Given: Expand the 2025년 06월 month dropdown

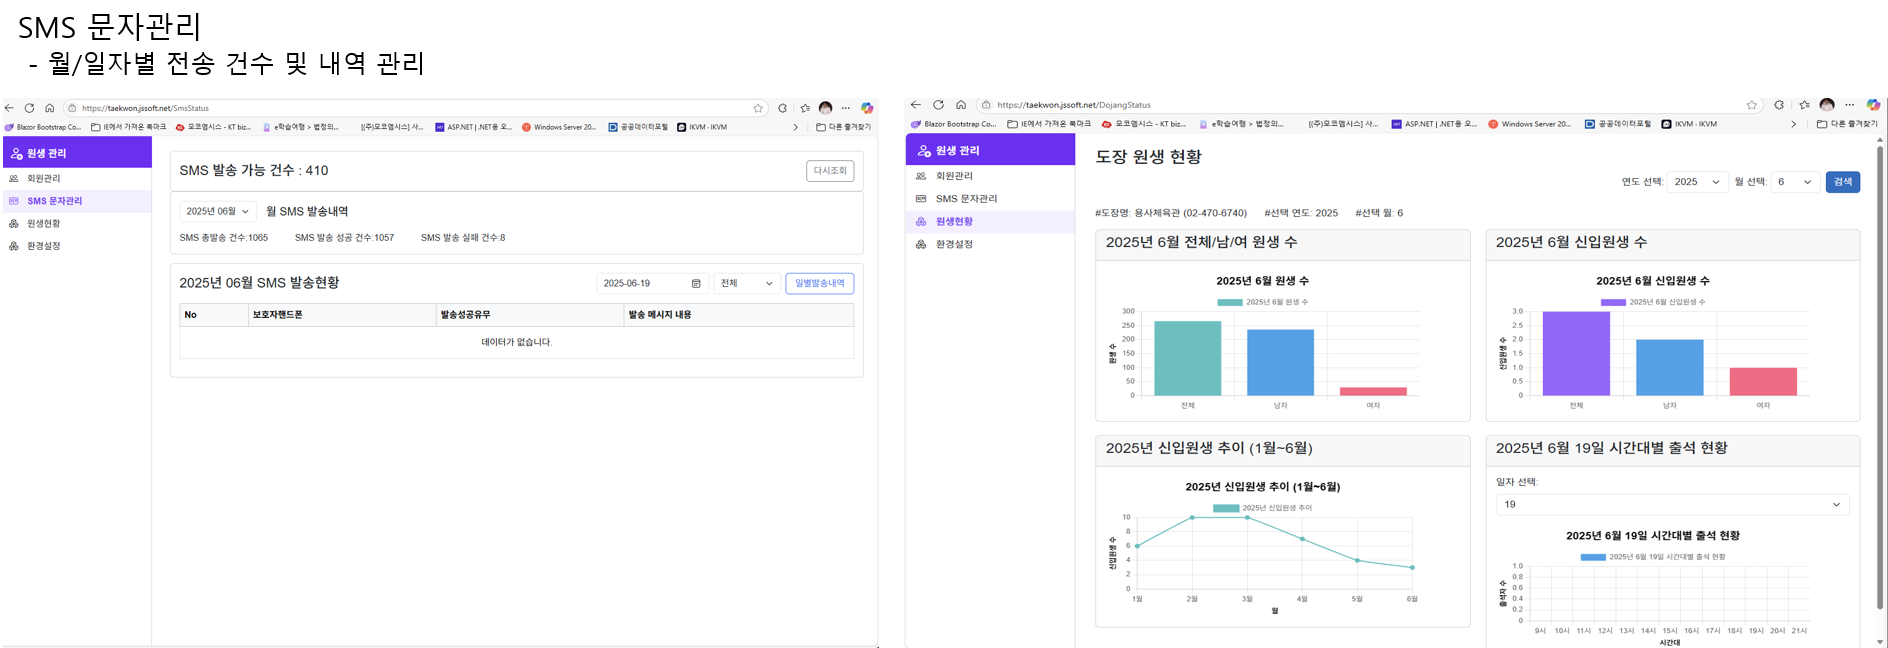Looking at the screenshot, I should pos(218,211).
